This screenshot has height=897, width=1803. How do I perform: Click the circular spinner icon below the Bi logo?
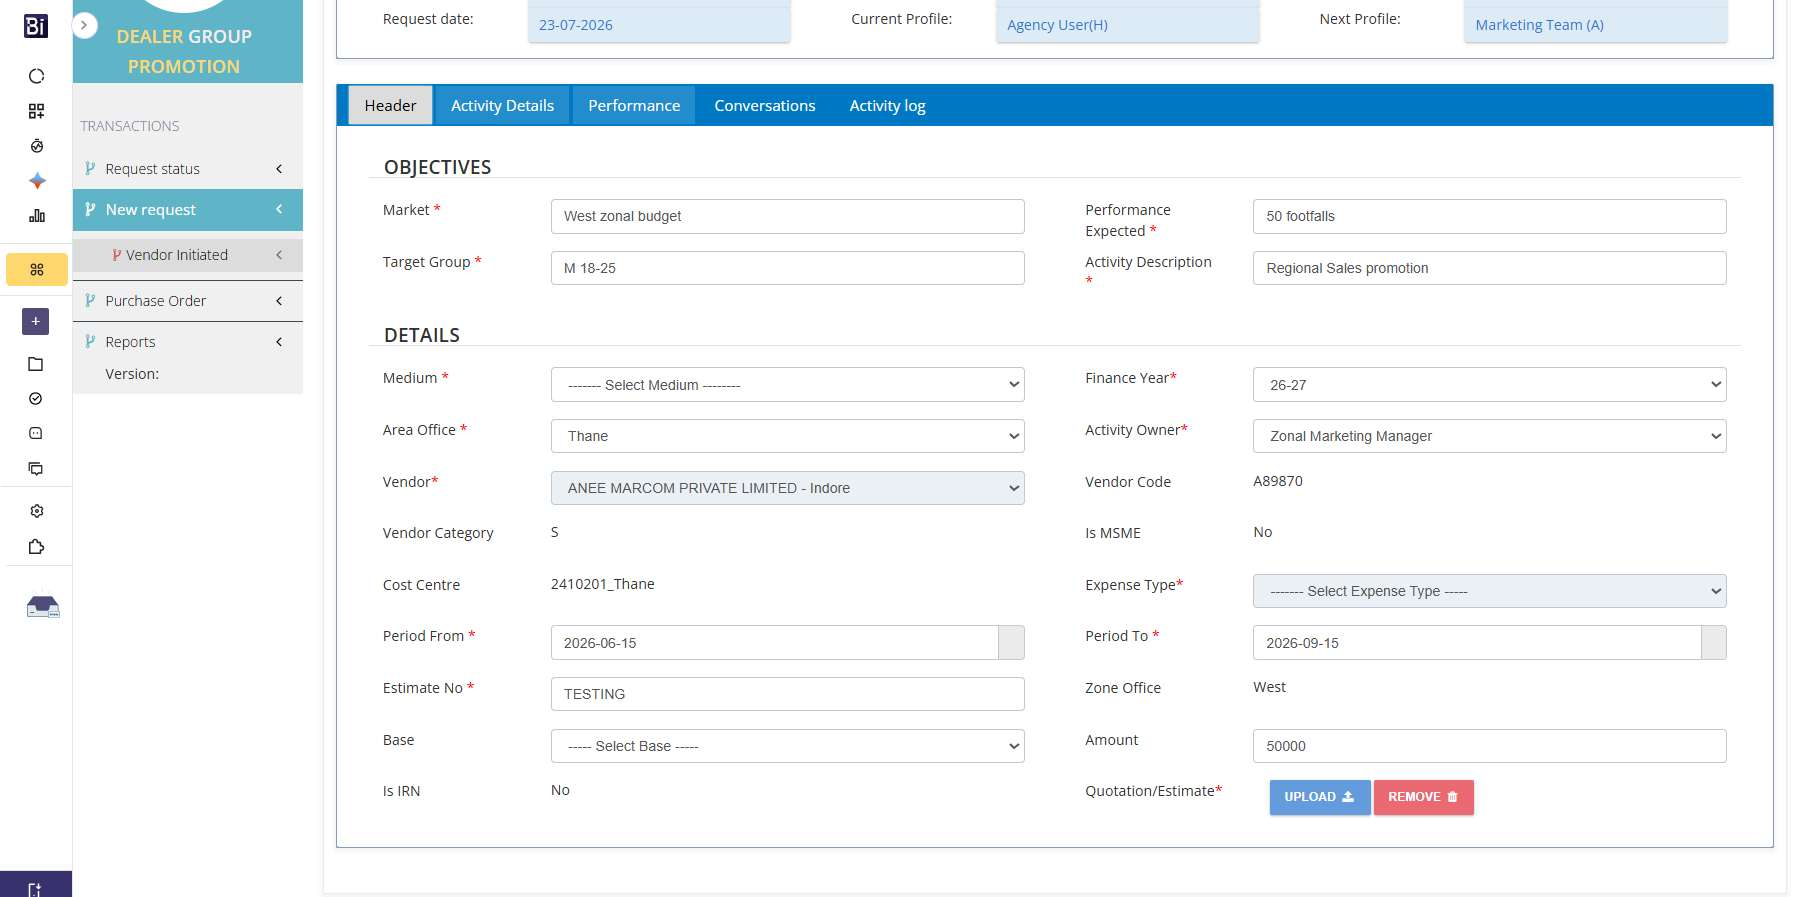[37, 76]
